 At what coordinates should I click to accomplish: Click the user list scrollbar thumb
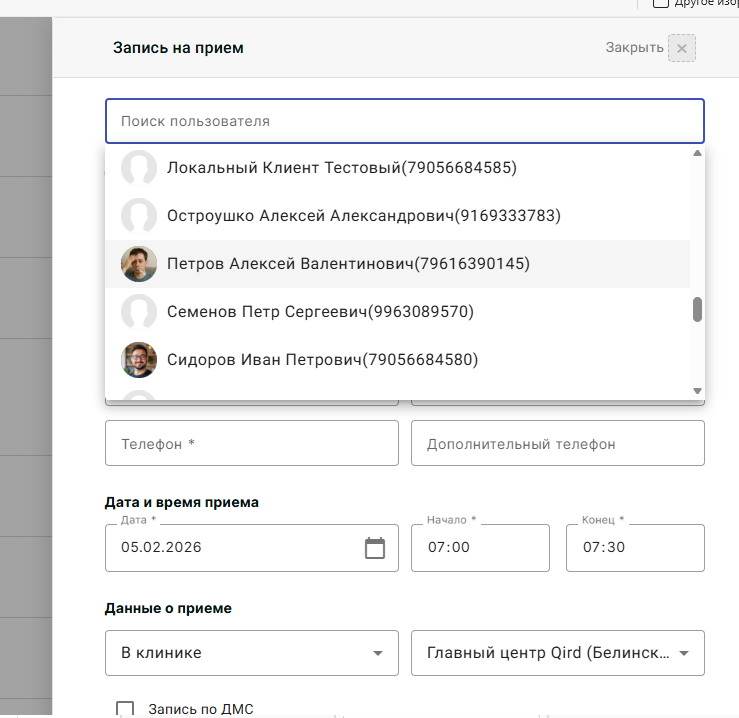point(697,310)
